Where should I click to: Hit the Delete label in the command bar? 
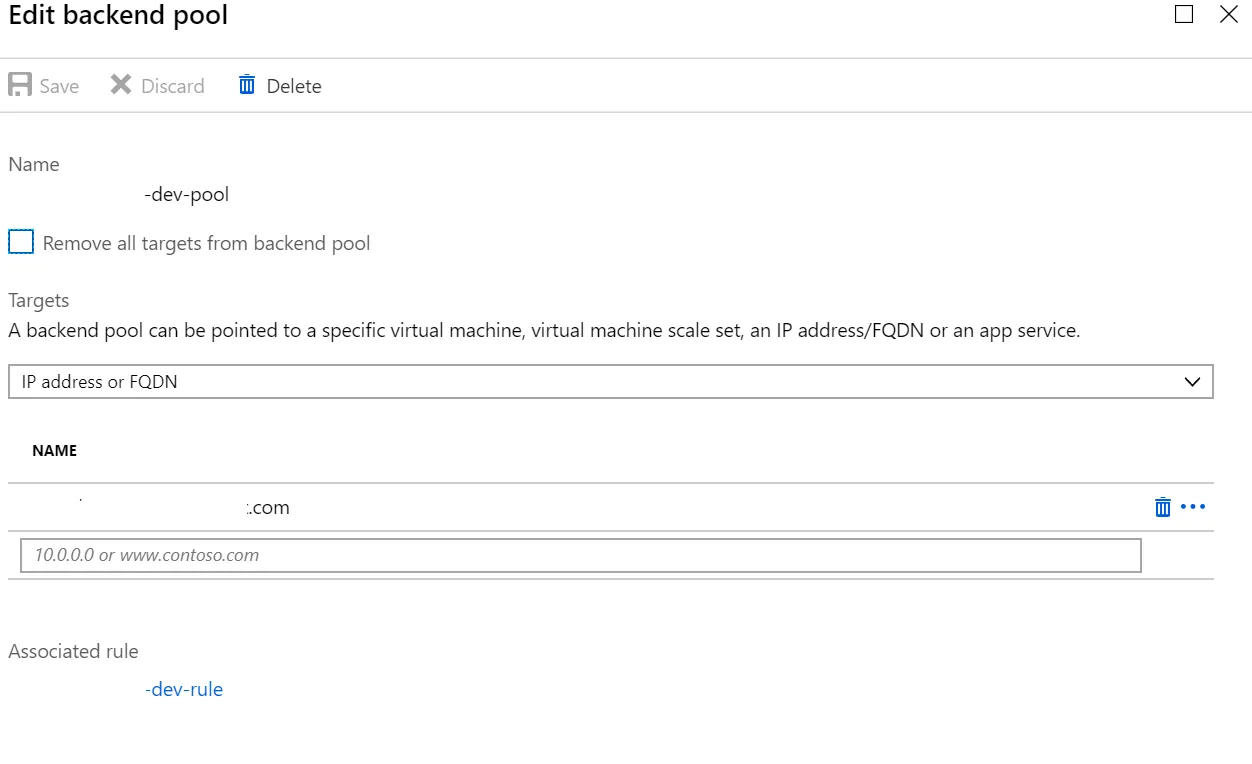point(293,86)
